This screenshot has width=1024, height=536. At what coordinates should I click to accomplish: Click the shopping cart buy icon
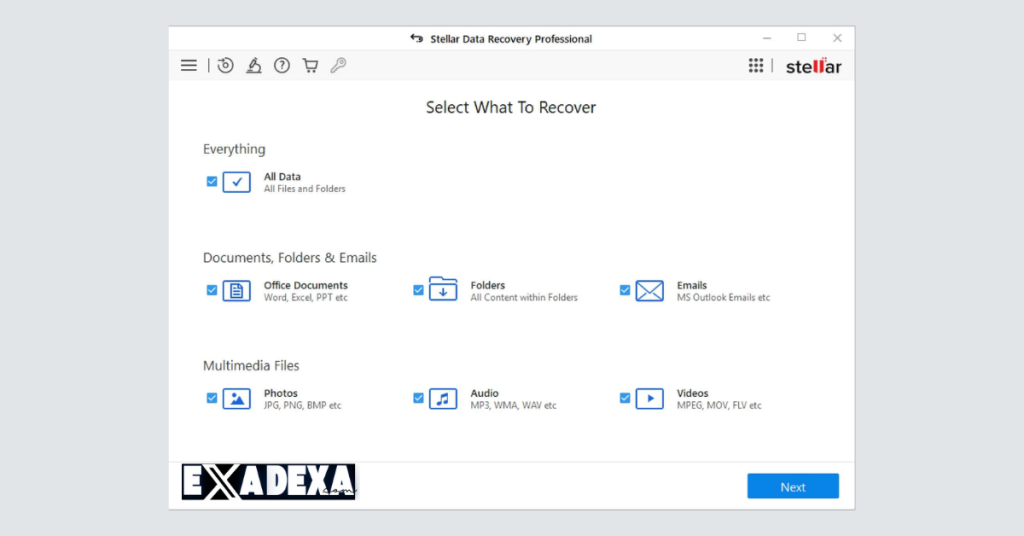pos(310,65)
